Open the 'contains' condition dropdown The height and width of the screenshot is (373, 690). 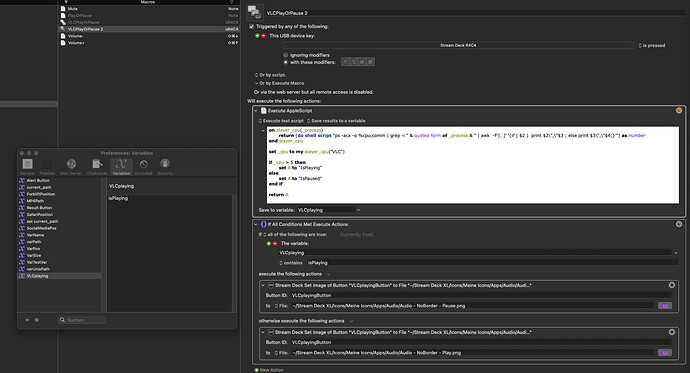(x=290, y=263)
